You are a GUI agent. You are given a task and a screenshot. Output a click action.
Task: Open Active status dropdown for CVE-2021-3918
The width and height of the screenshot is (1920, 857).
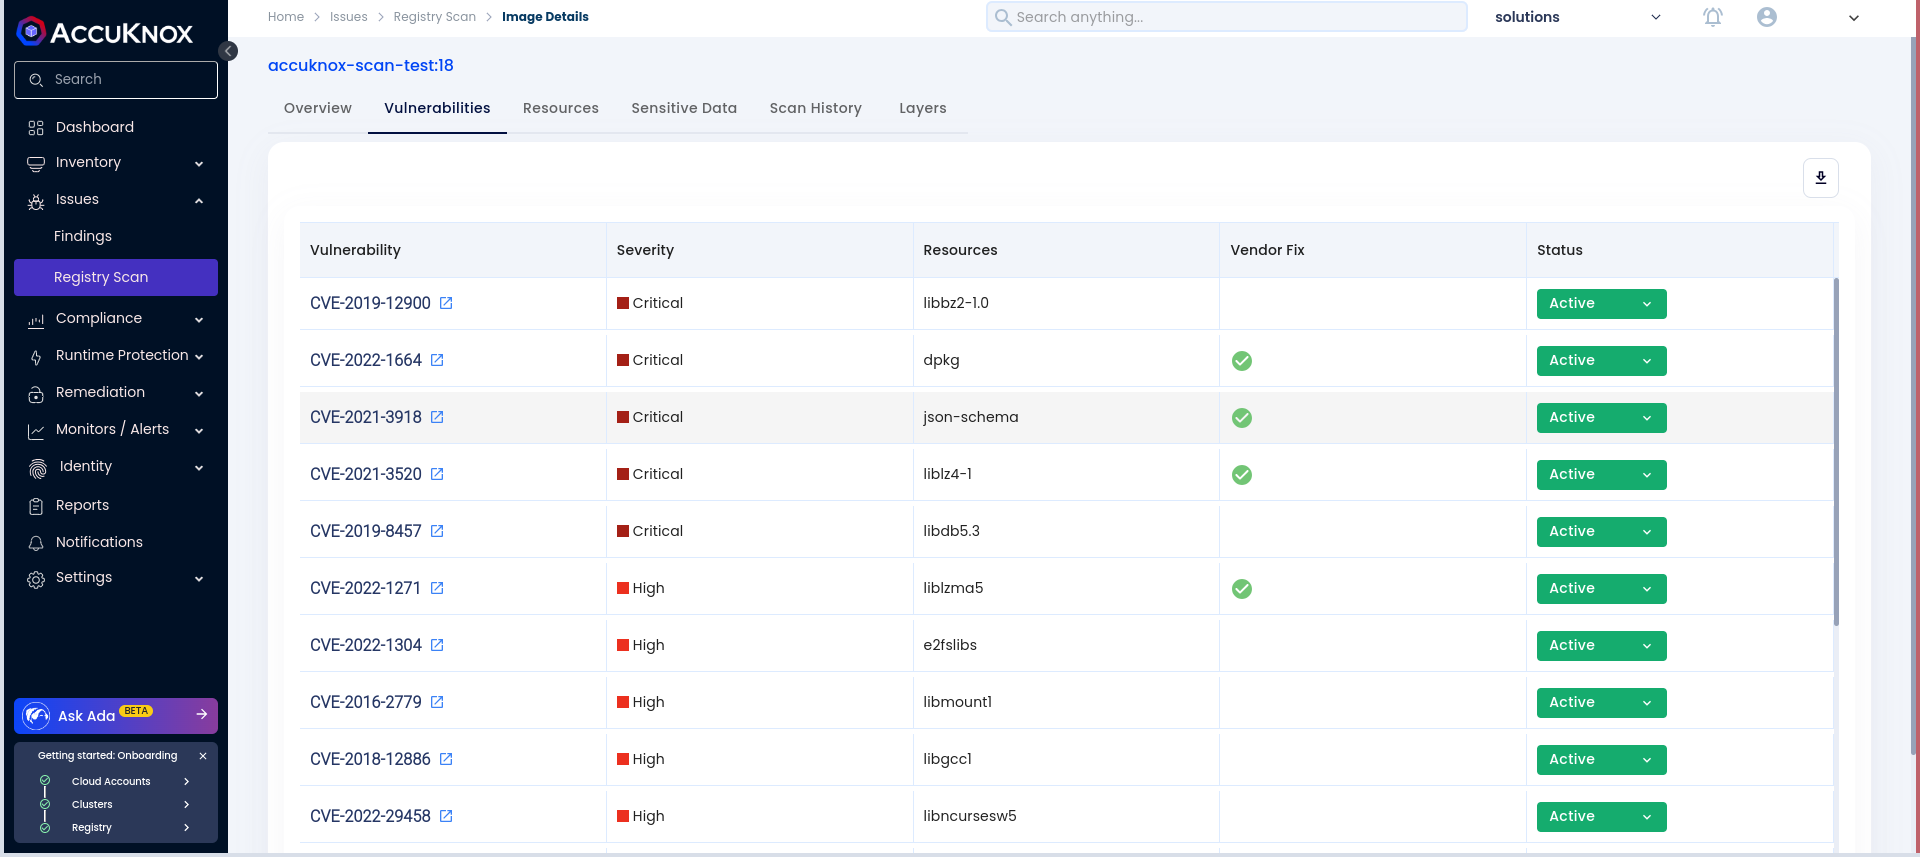click(1601, 418)
